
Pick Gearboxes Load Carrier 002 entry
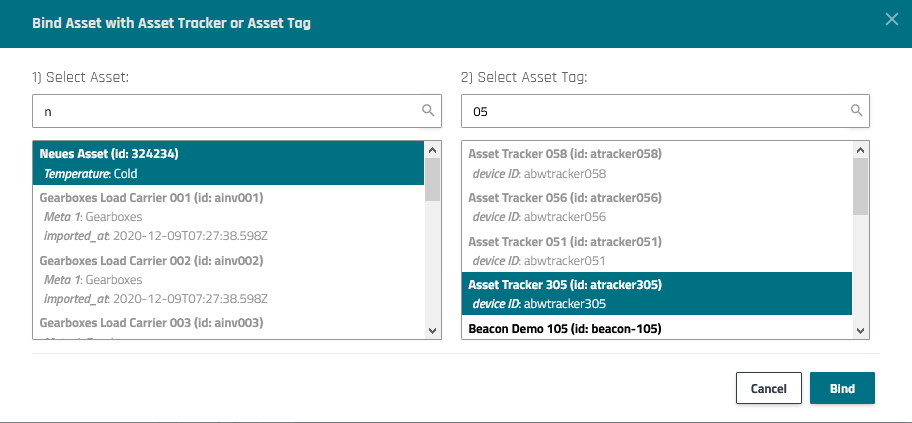[x=229, y=279]
